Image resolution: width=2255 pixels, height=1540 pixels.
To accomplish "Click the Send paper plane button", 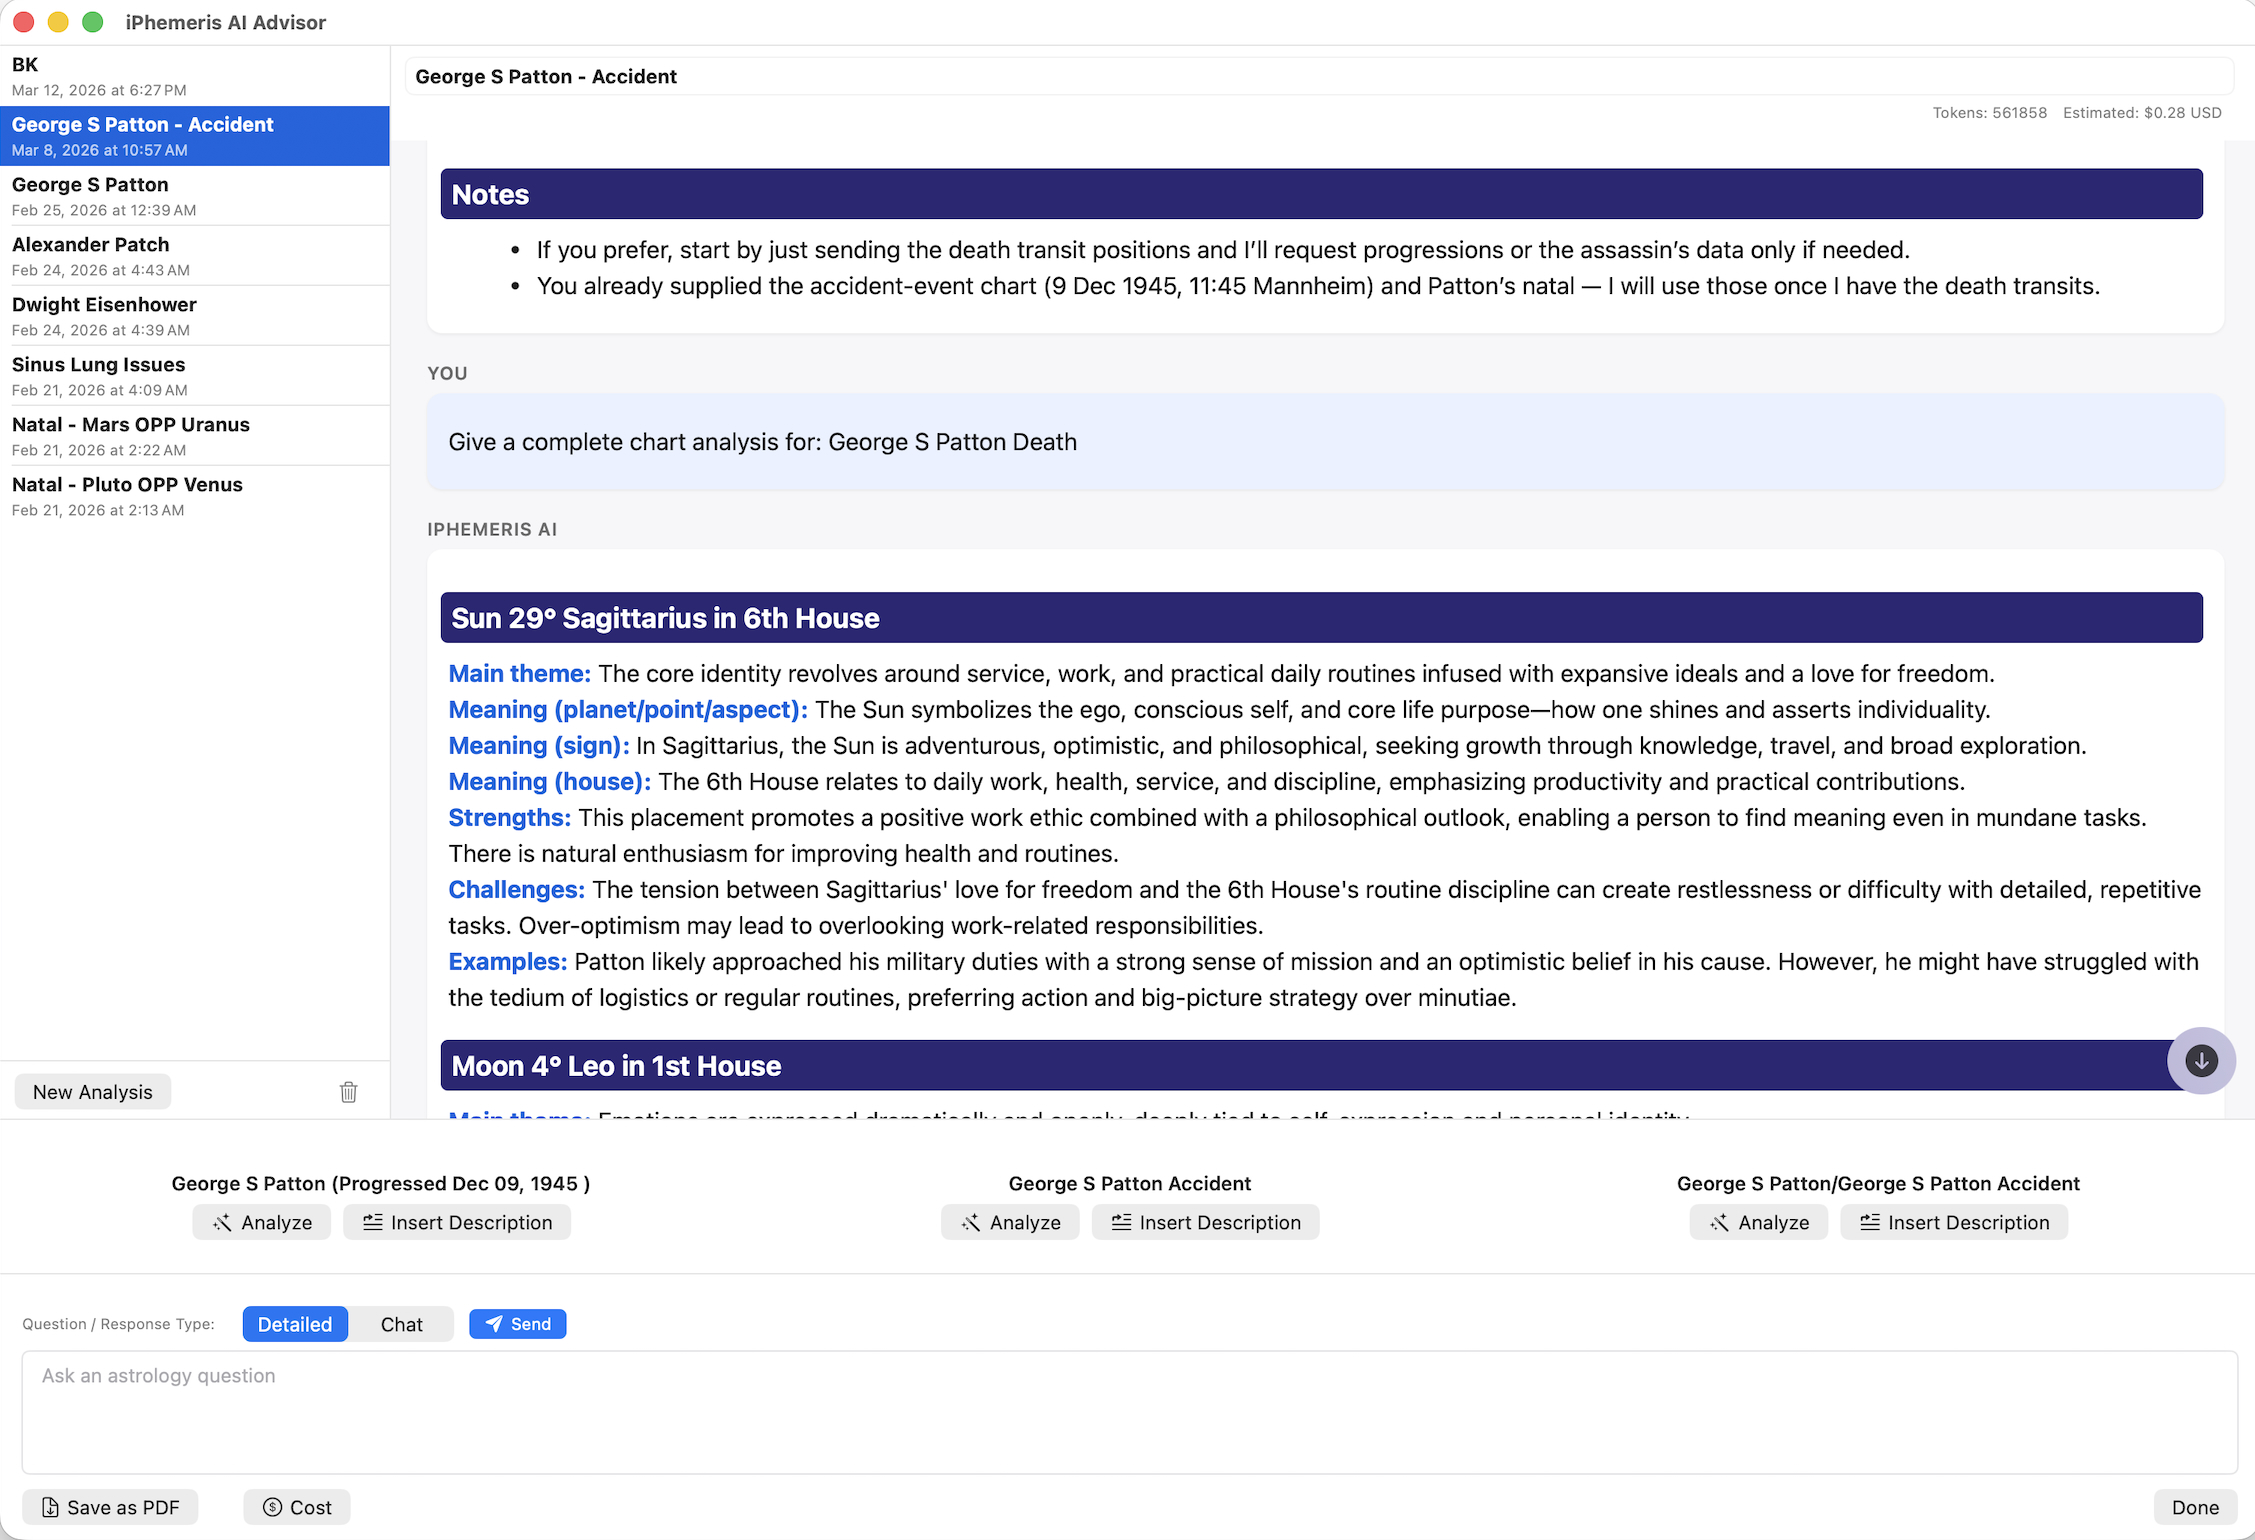I will tap(517, 1324).
